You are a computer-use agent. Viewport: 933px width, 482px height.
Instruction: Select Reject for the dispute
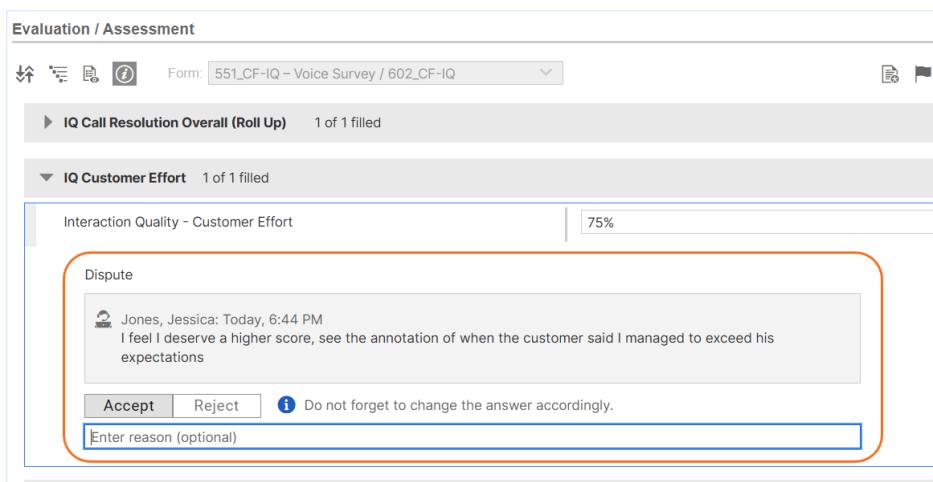tap(217, 405)
